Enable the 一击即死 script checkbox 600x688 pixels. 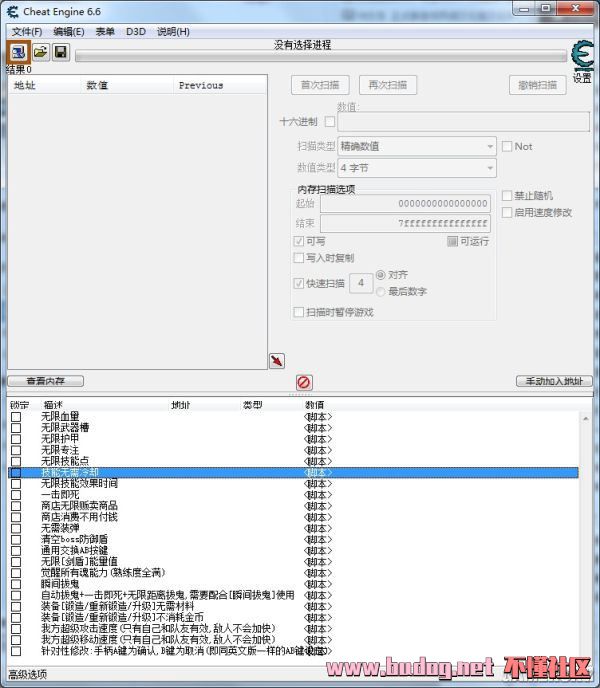point(16,494)
